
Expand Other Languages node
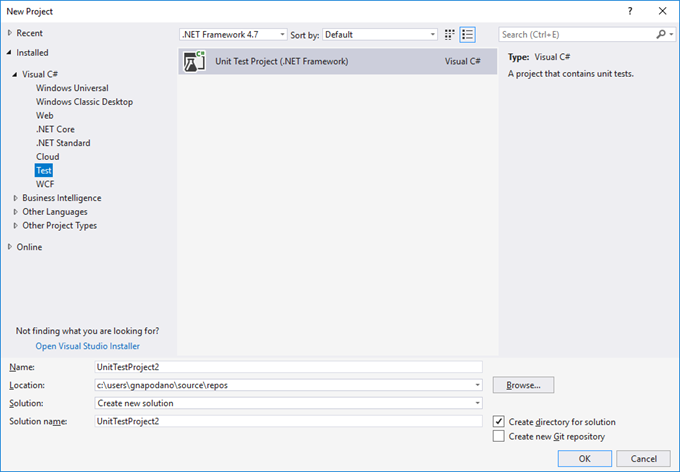16,212
